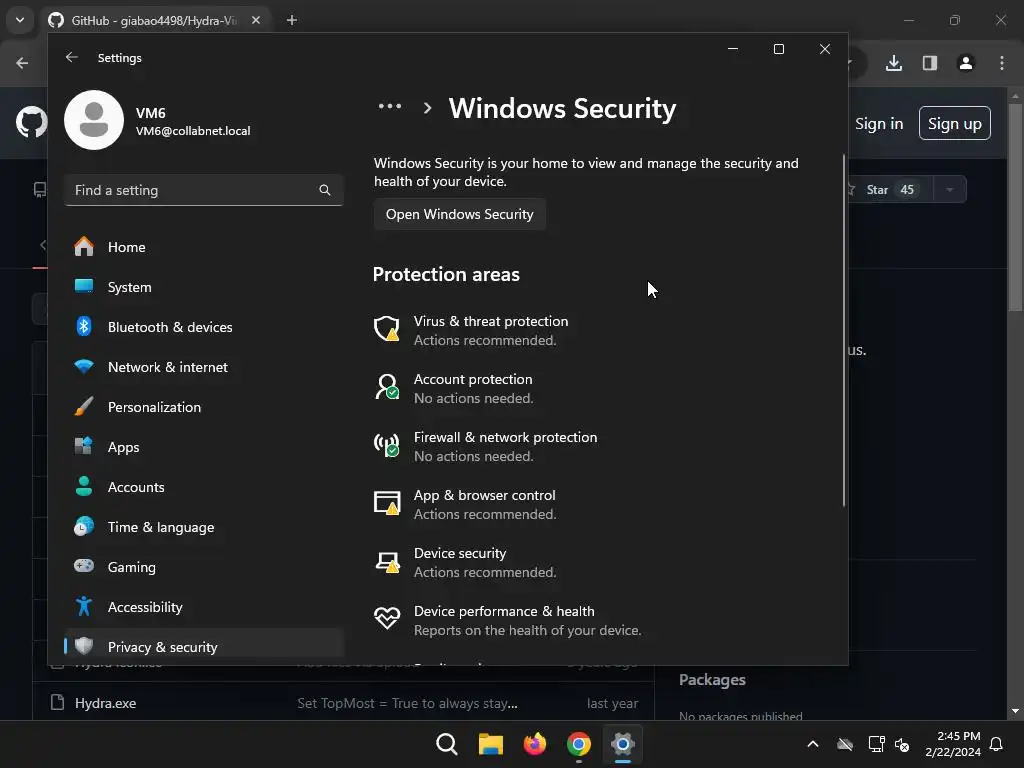
Task: Click Sign in on GitHub page
Action: (x=879, y=123)
